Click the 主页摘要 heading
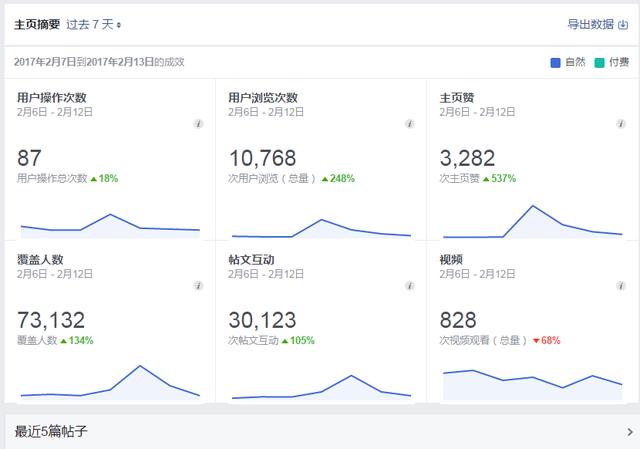640x449 pixels. [x=37, y=24]
